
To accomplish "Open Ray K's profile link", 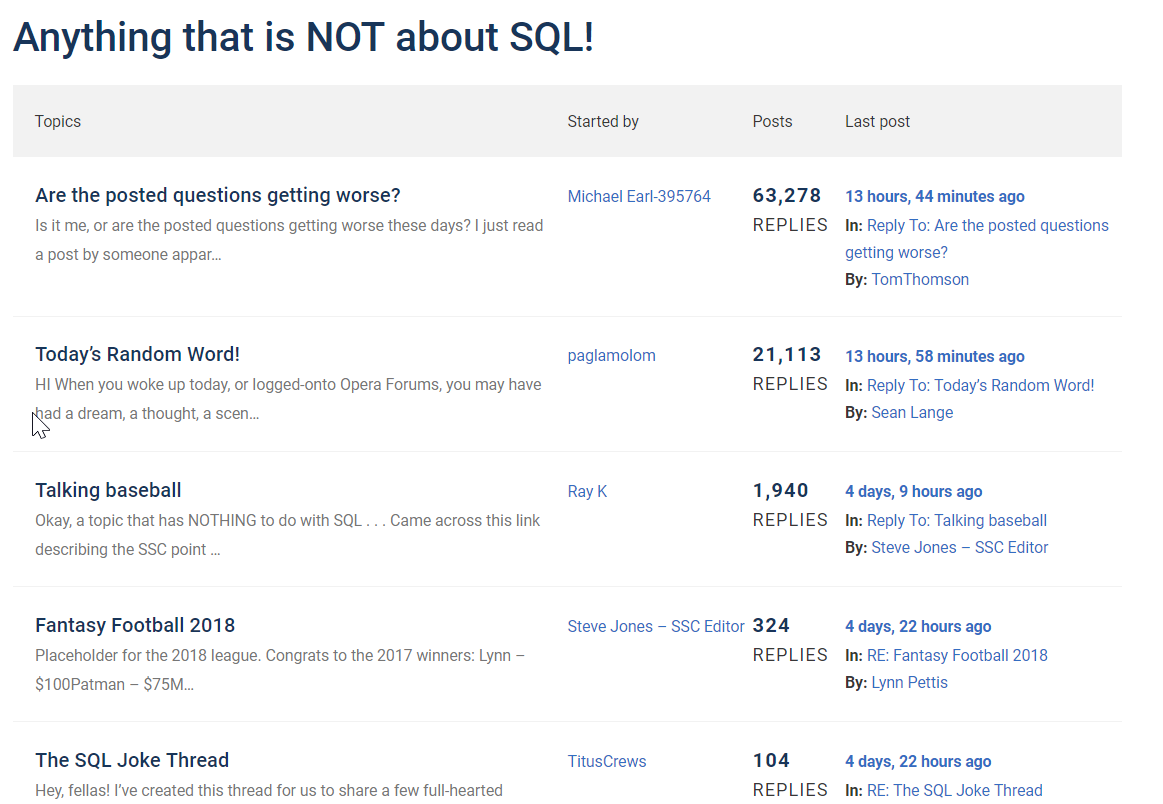I will 587,491.
